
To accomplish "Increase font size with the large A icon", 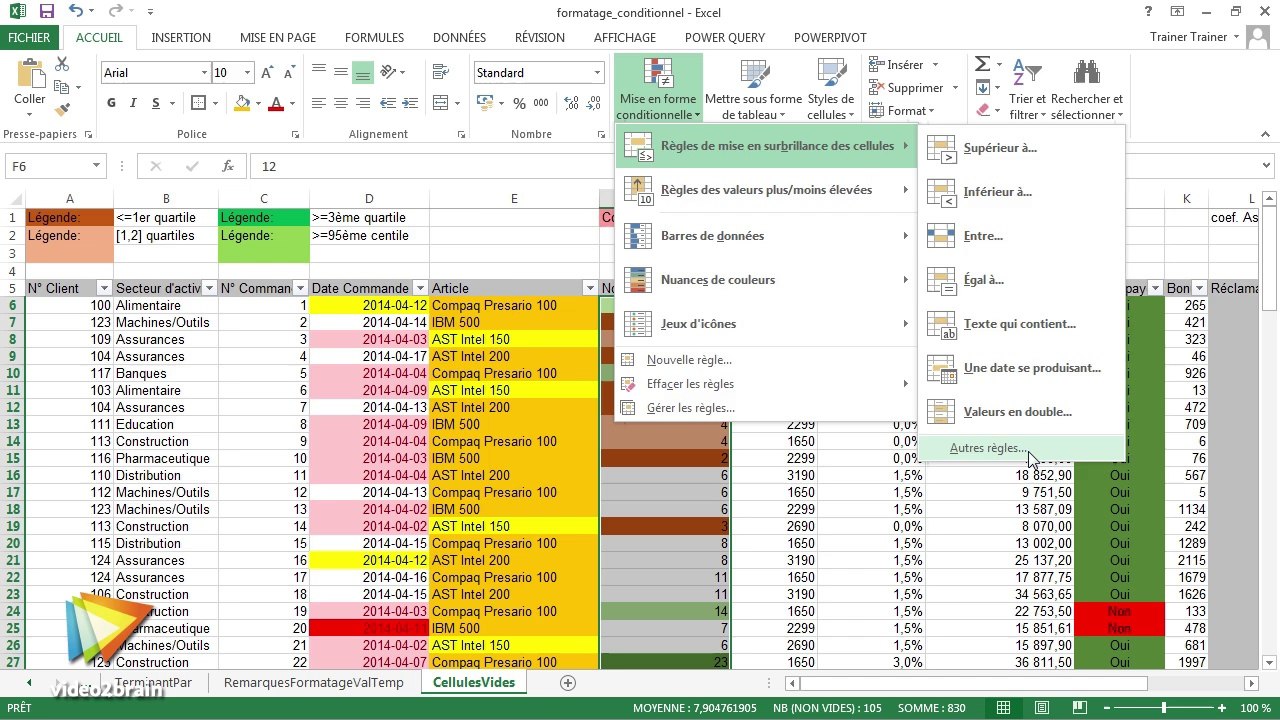I will [x=267, y=73].
